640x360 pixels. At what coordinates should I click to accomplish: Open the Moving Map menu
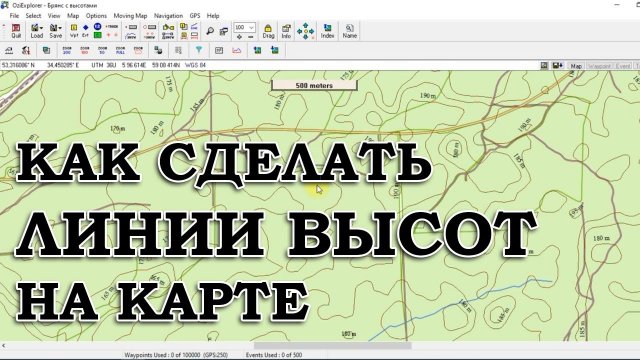[x=130, y=16]
